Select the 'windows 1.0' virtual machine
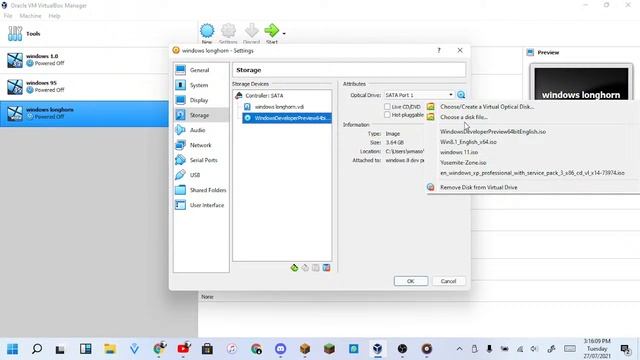Screen dimensions: 640x360 [x=84, y=60]
